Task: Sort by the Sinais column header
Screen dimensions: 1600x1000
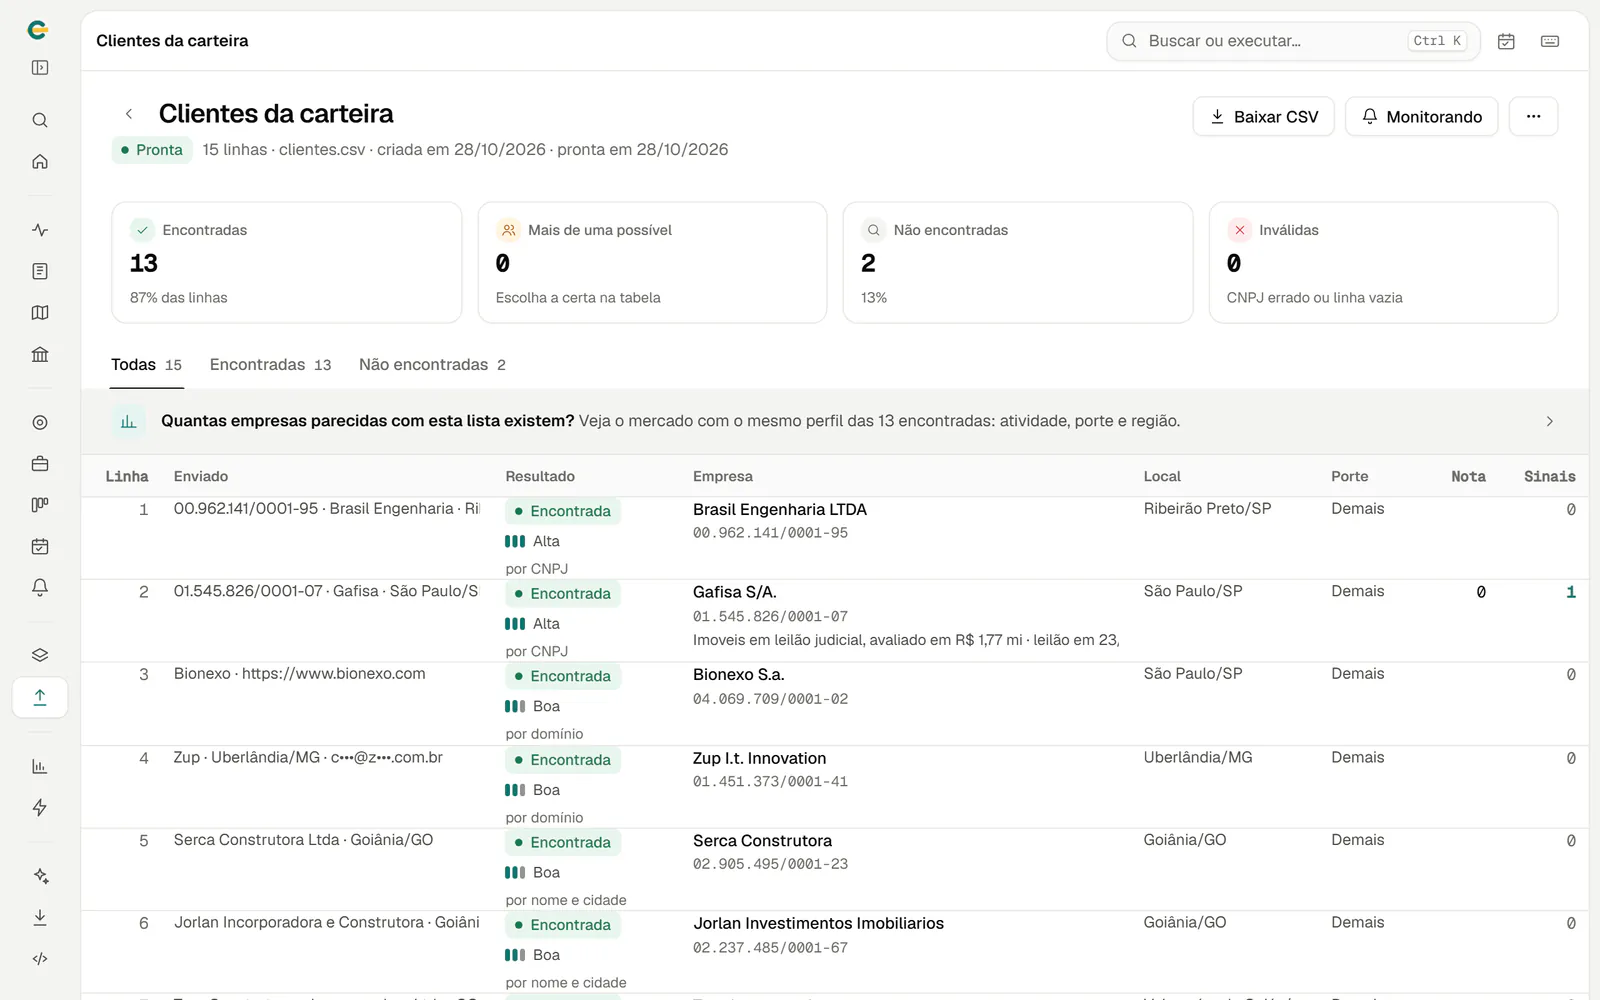Action: pyautogui.click(x=1549, y=477)
